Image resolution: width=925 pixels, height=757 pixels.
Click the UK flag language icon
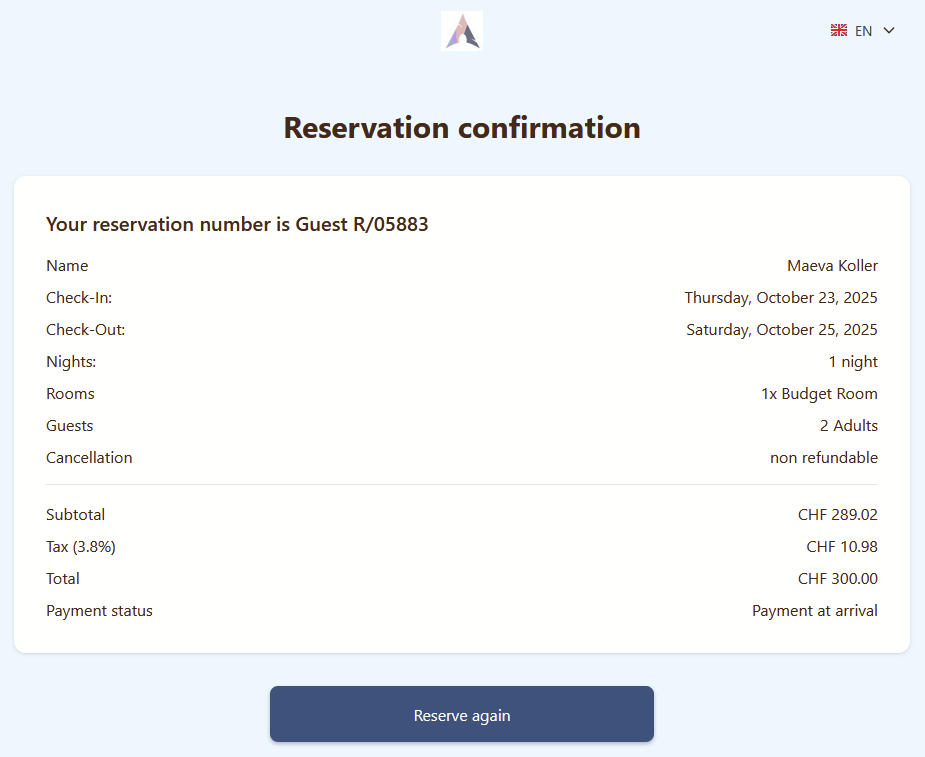(x=839, y=31)
